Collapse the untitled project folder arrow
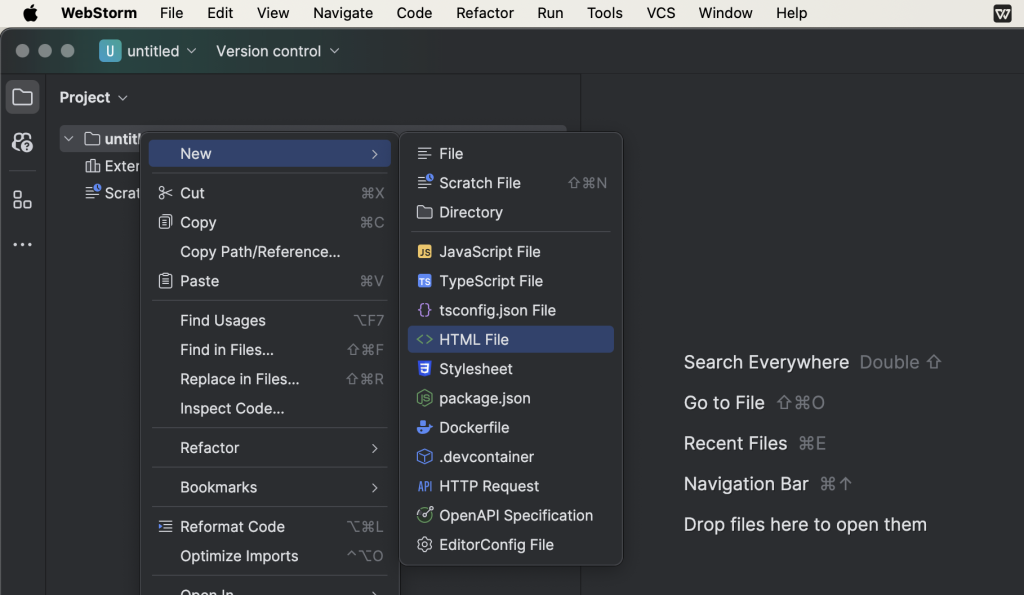The height and width of the screenshot is (595, 1024). pyautogui.click(x=69, y=139)
